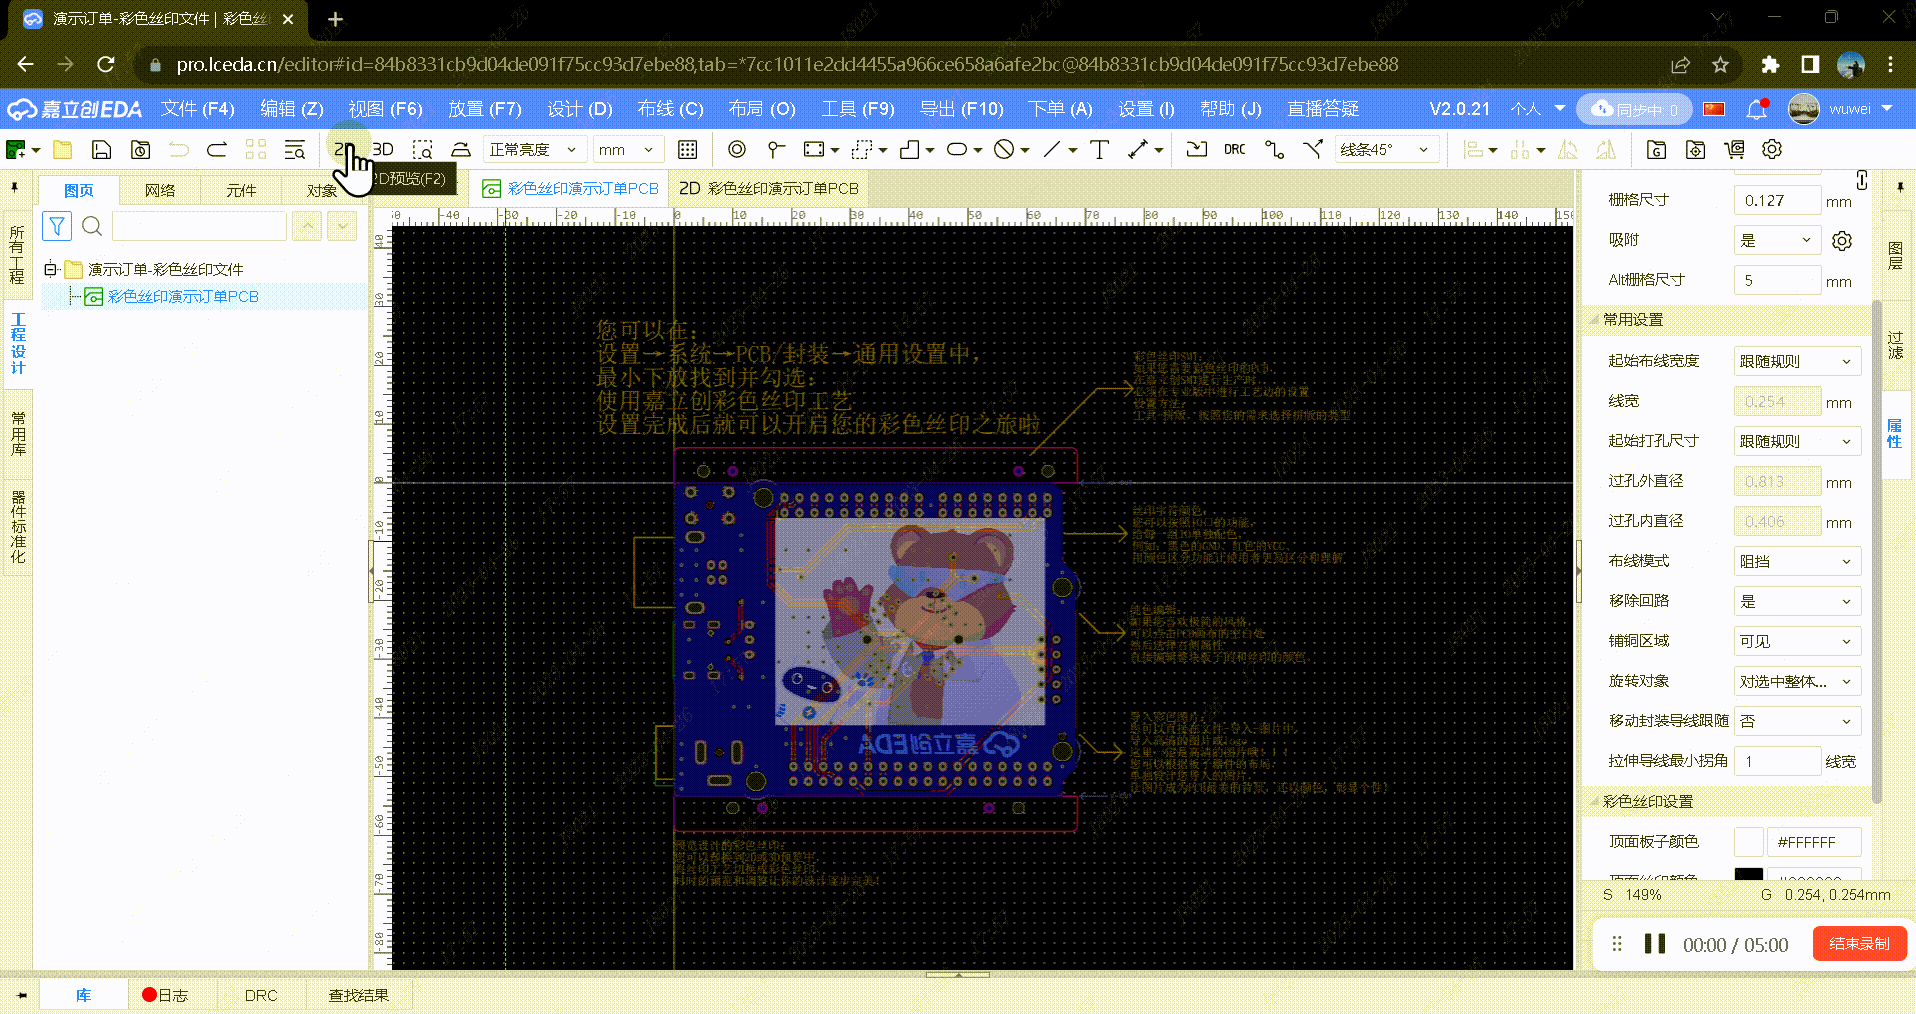Viewport: 1916px width, 1014px height.
Task: Open the snap settings gear icon
Action: (x=1842, y=241)
